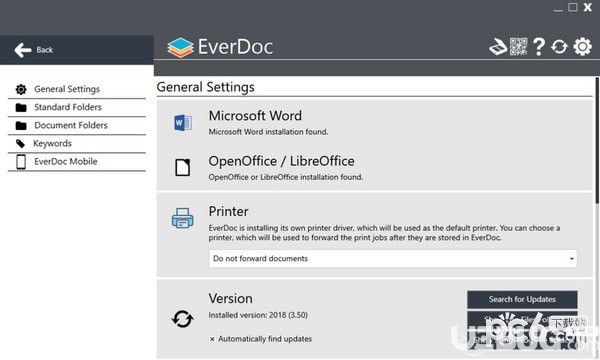Click the vertical scrollbar of settings panel
The height and width of the screenshot is (360, 600).
pyautogui.click(x=597, y=141)
